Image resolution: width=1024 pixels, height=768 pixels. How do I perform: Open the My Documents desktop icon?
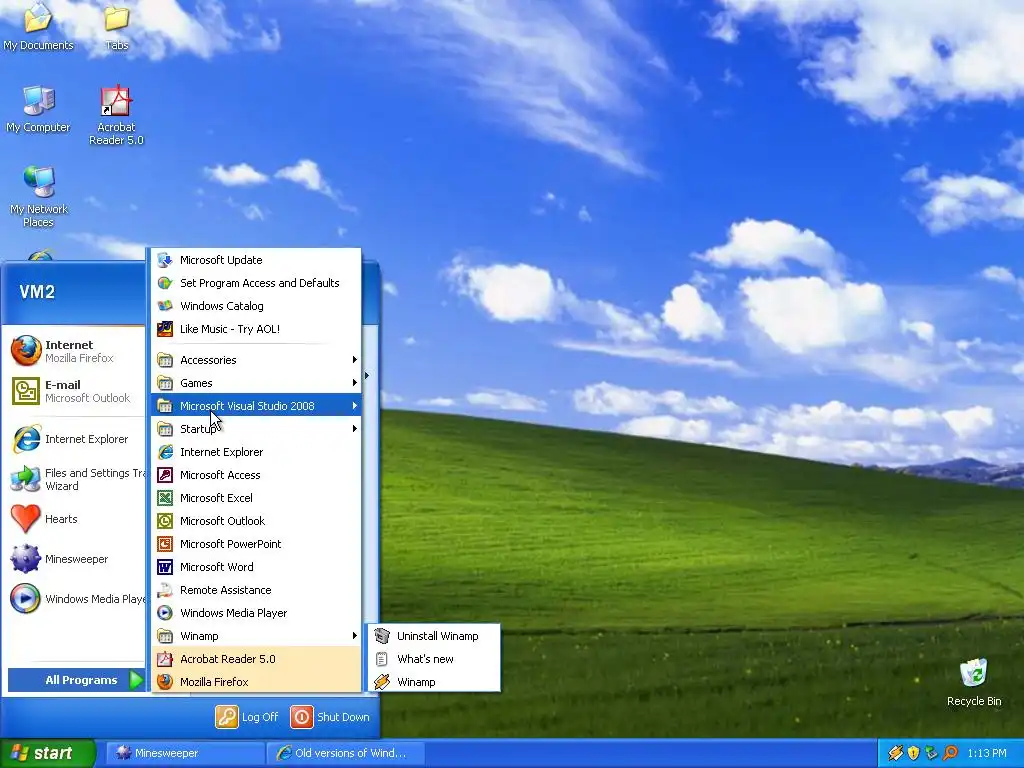(38, 26)
